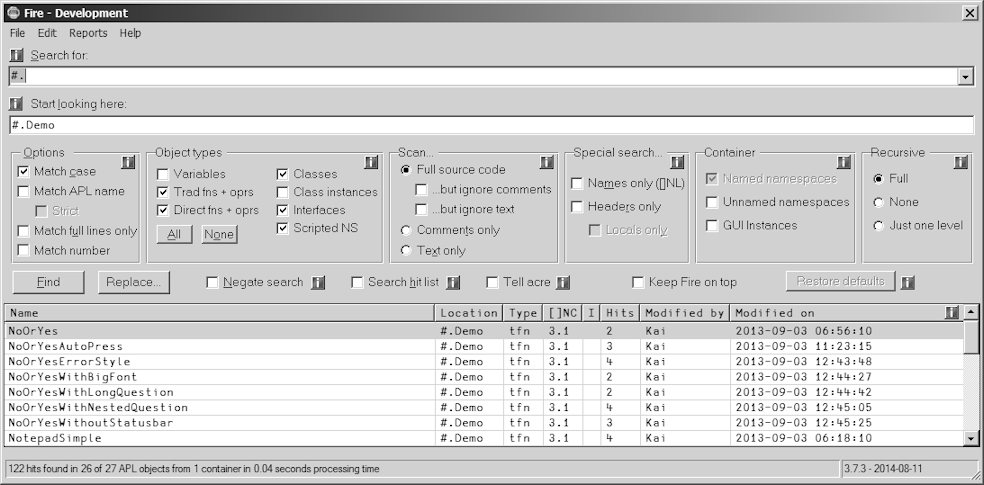The height and width of the screenshot is (485, 984).
Task: Click in the Search for text field
Action: coord(484,77)
